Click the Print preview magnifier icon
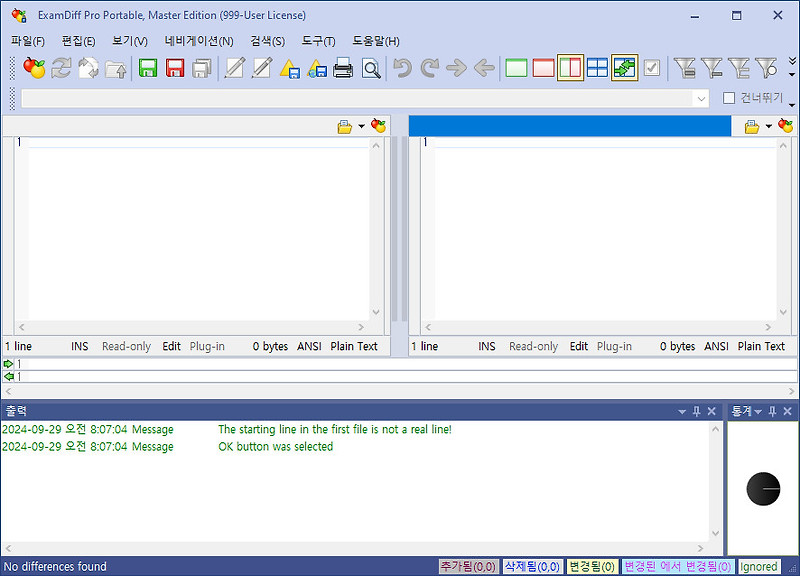This screenshot has width=800, height=576. [371, 68]
